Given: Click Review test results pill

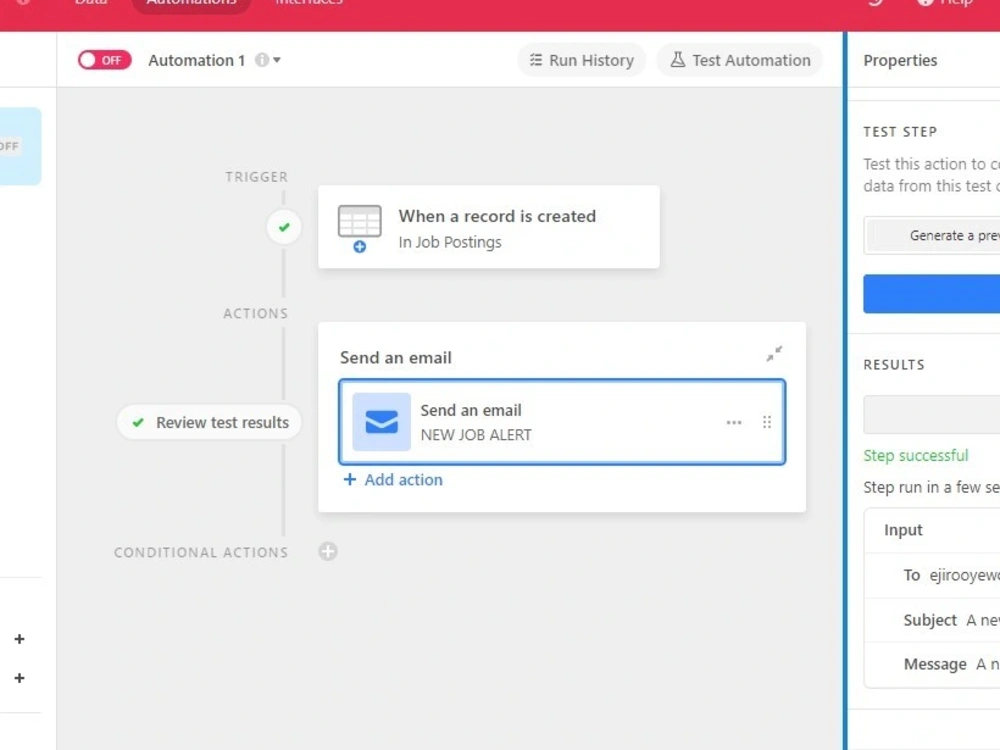Looking at the screenshot, I should pos(209,422).
